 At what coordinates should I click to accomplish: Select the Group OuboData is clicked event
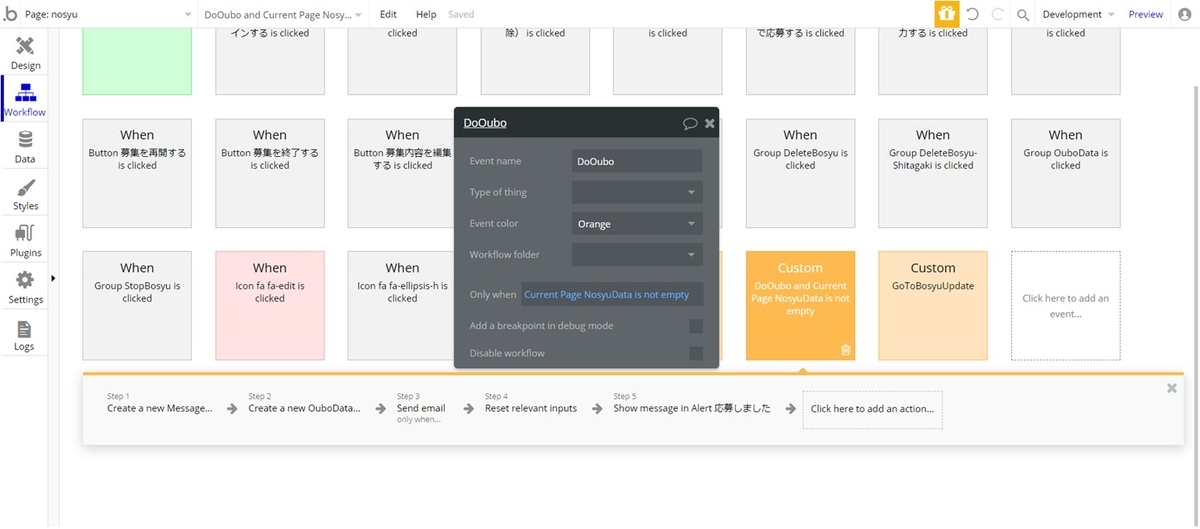click(1065, 173)
